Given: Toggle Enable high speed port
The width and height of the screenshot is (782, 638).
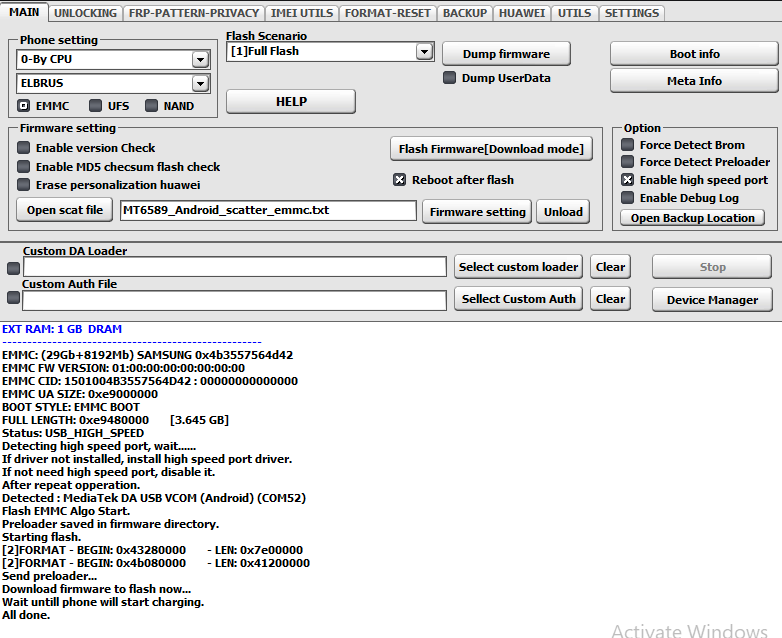Looking at the screenshot, I should (627, 180).
